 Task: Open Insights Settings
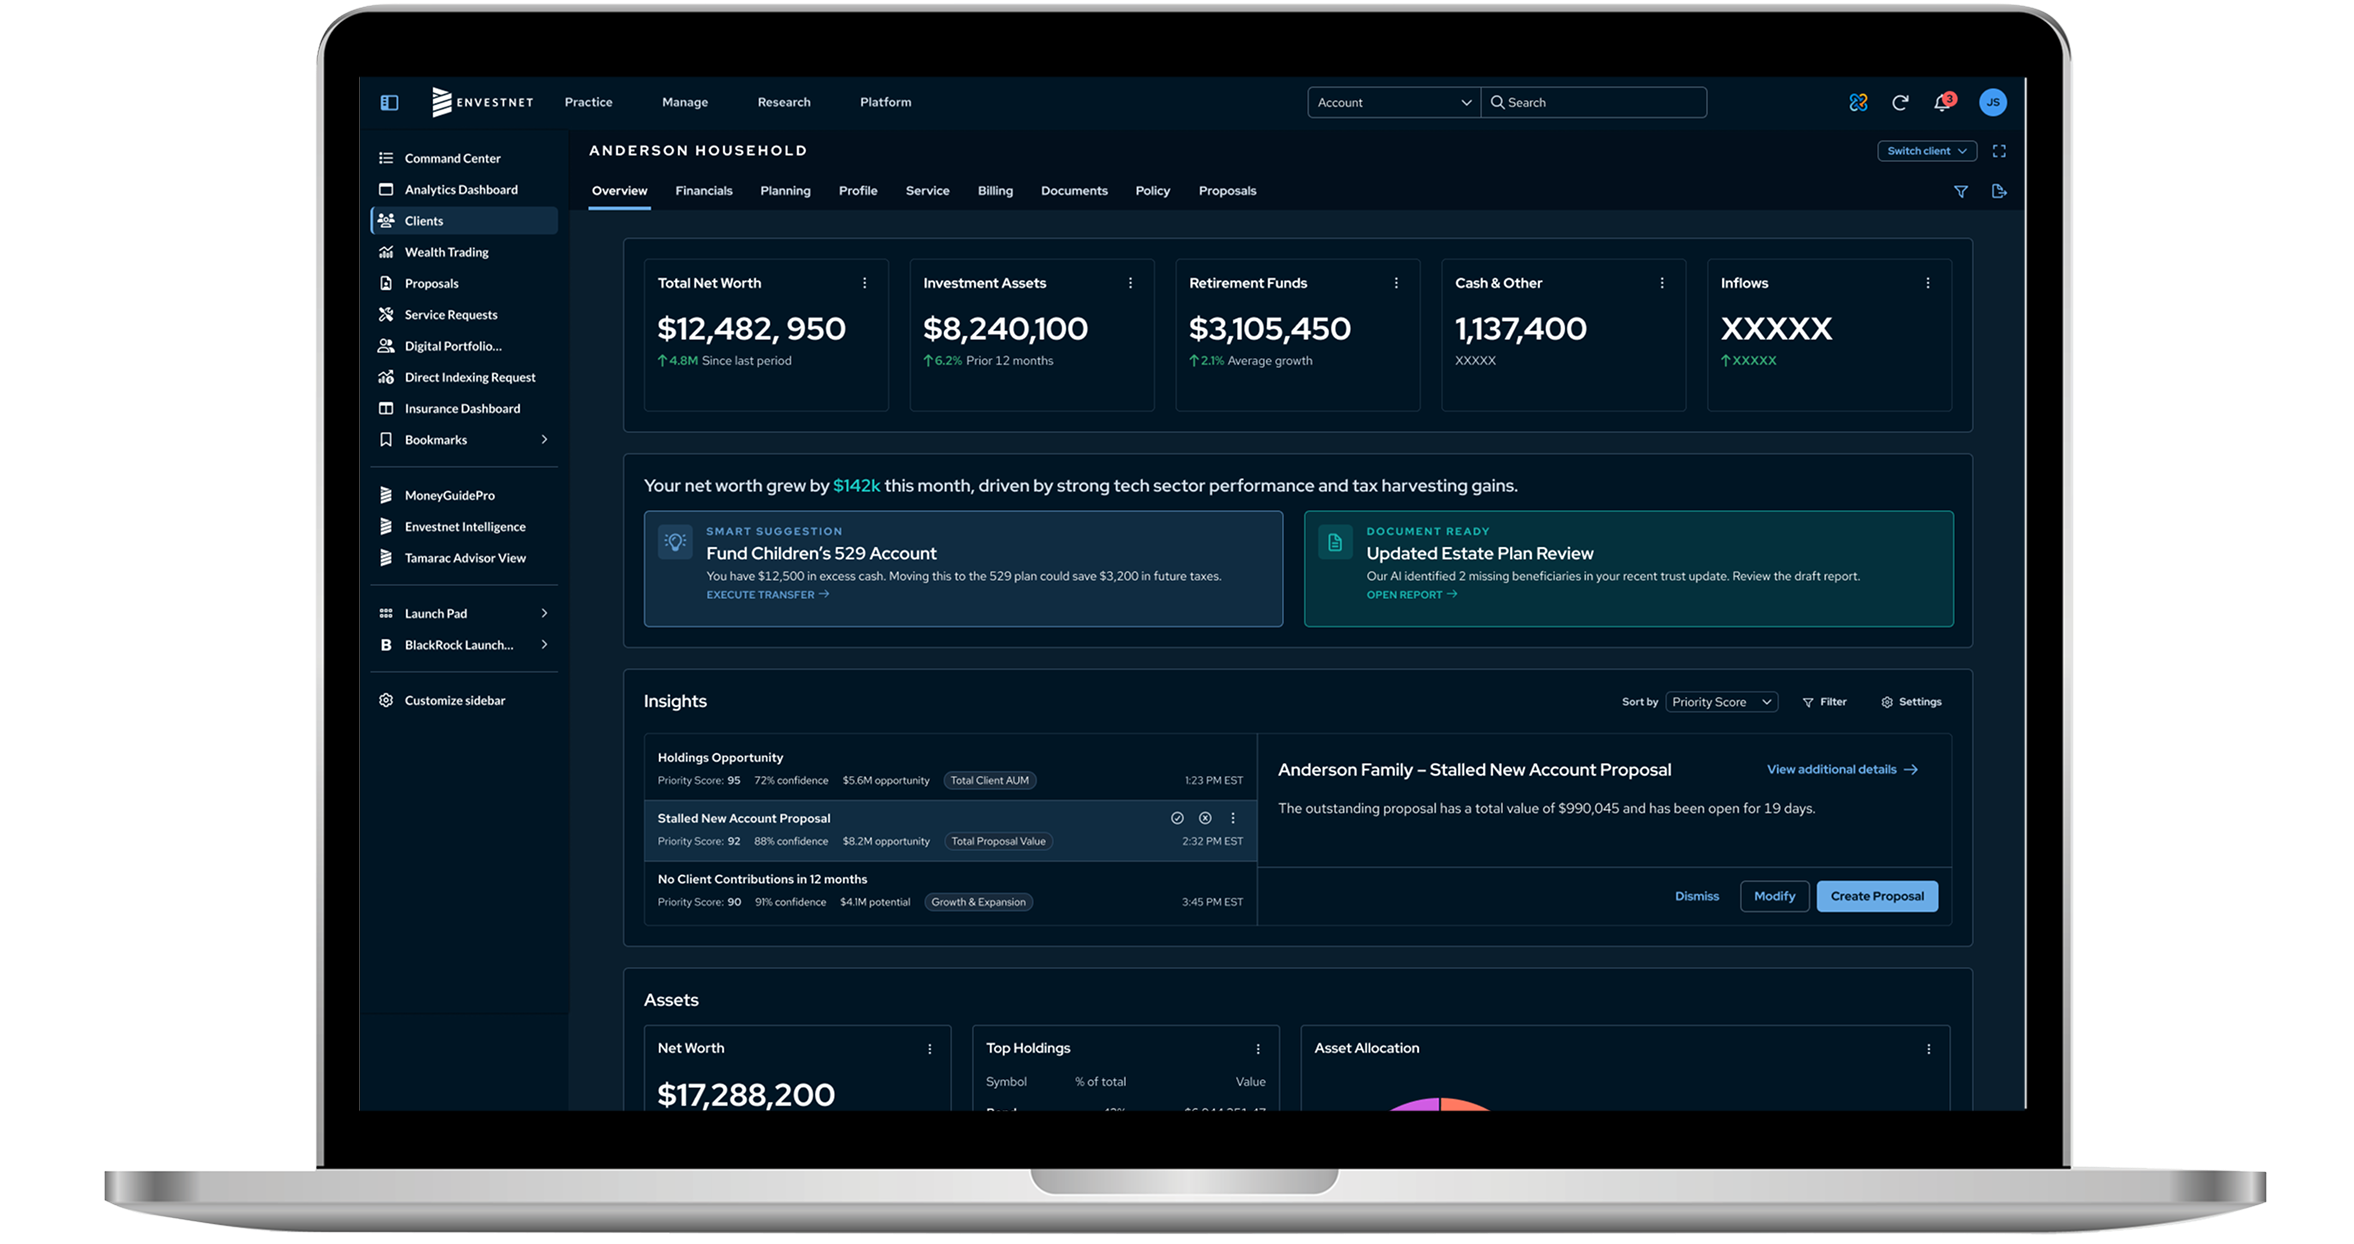tap(1911, 702)
